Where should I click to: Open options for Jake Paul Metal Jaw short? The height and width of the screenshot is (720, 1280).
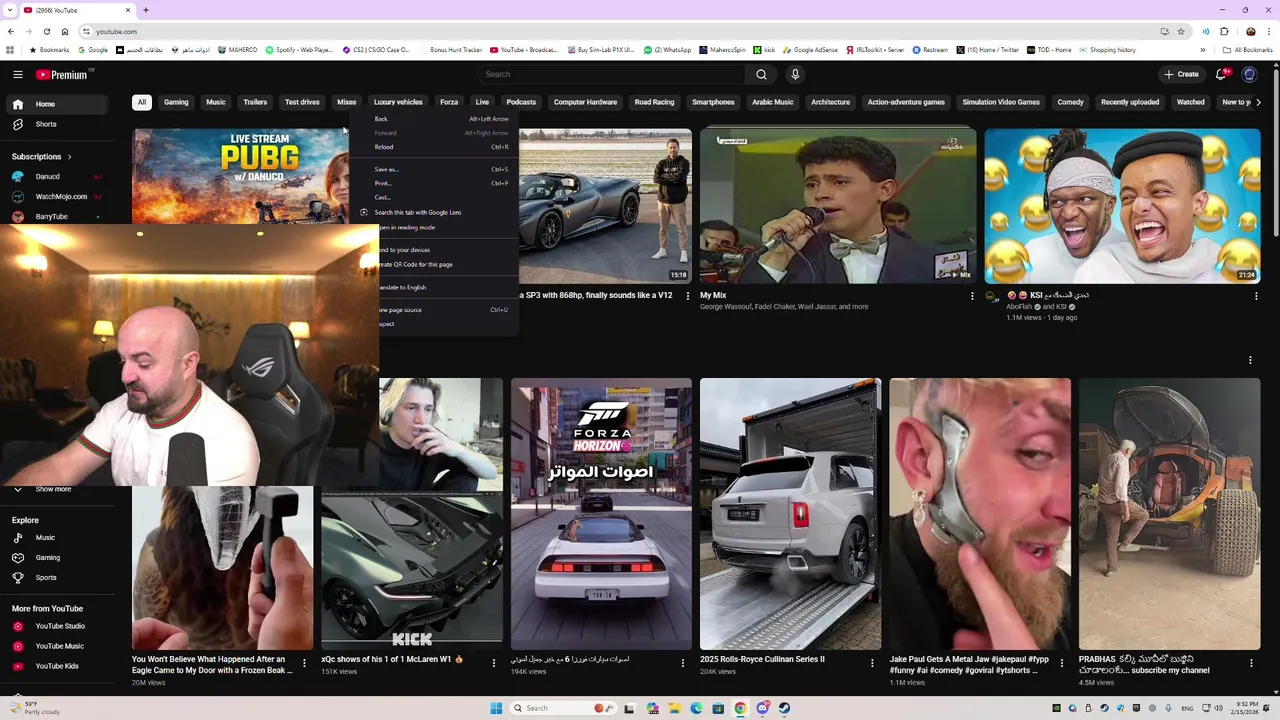pyautogui.click(x=1061, y=663)
